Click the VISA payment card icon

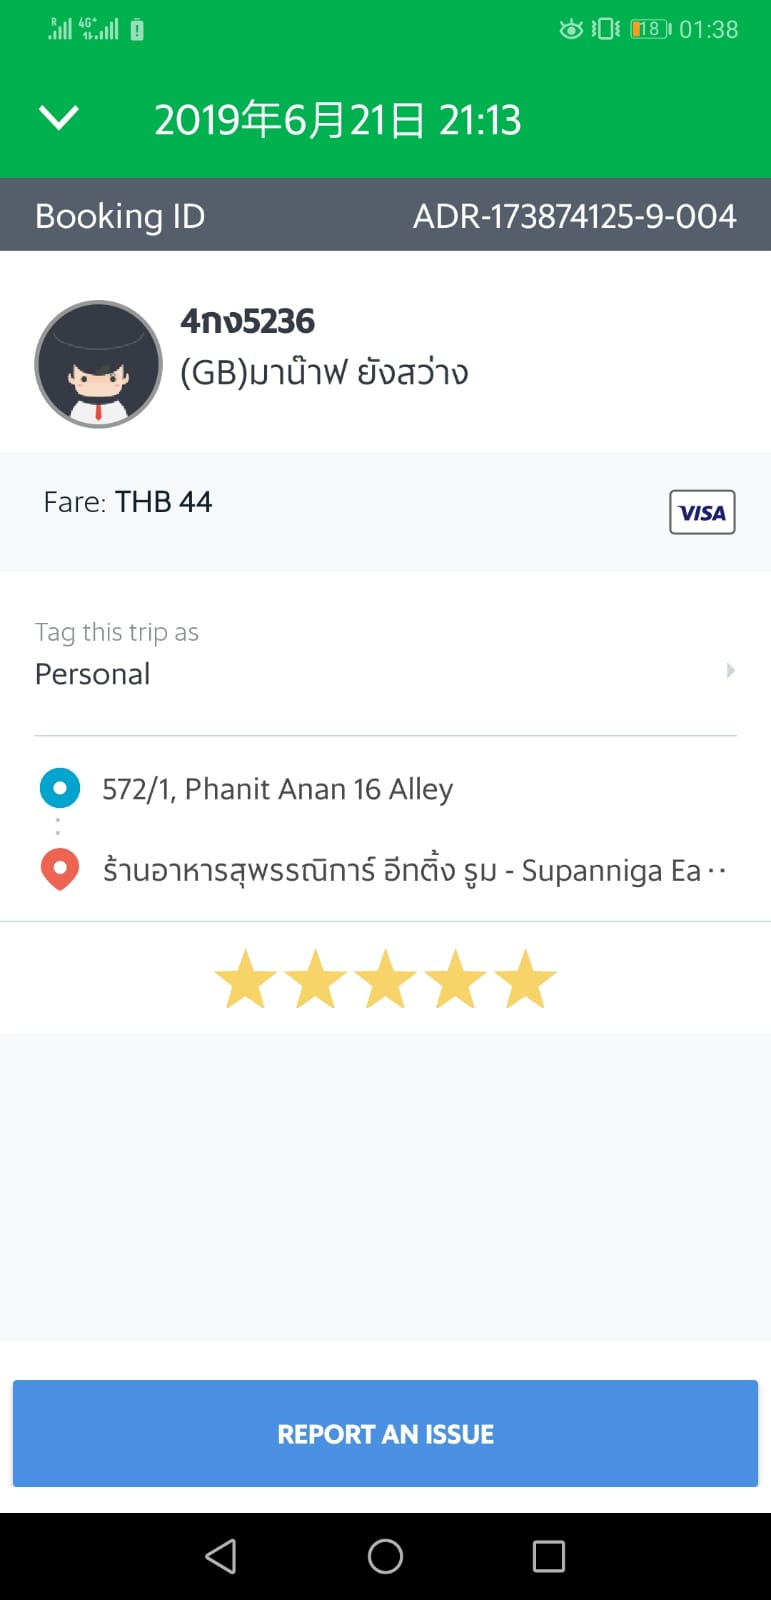point(702,512)
